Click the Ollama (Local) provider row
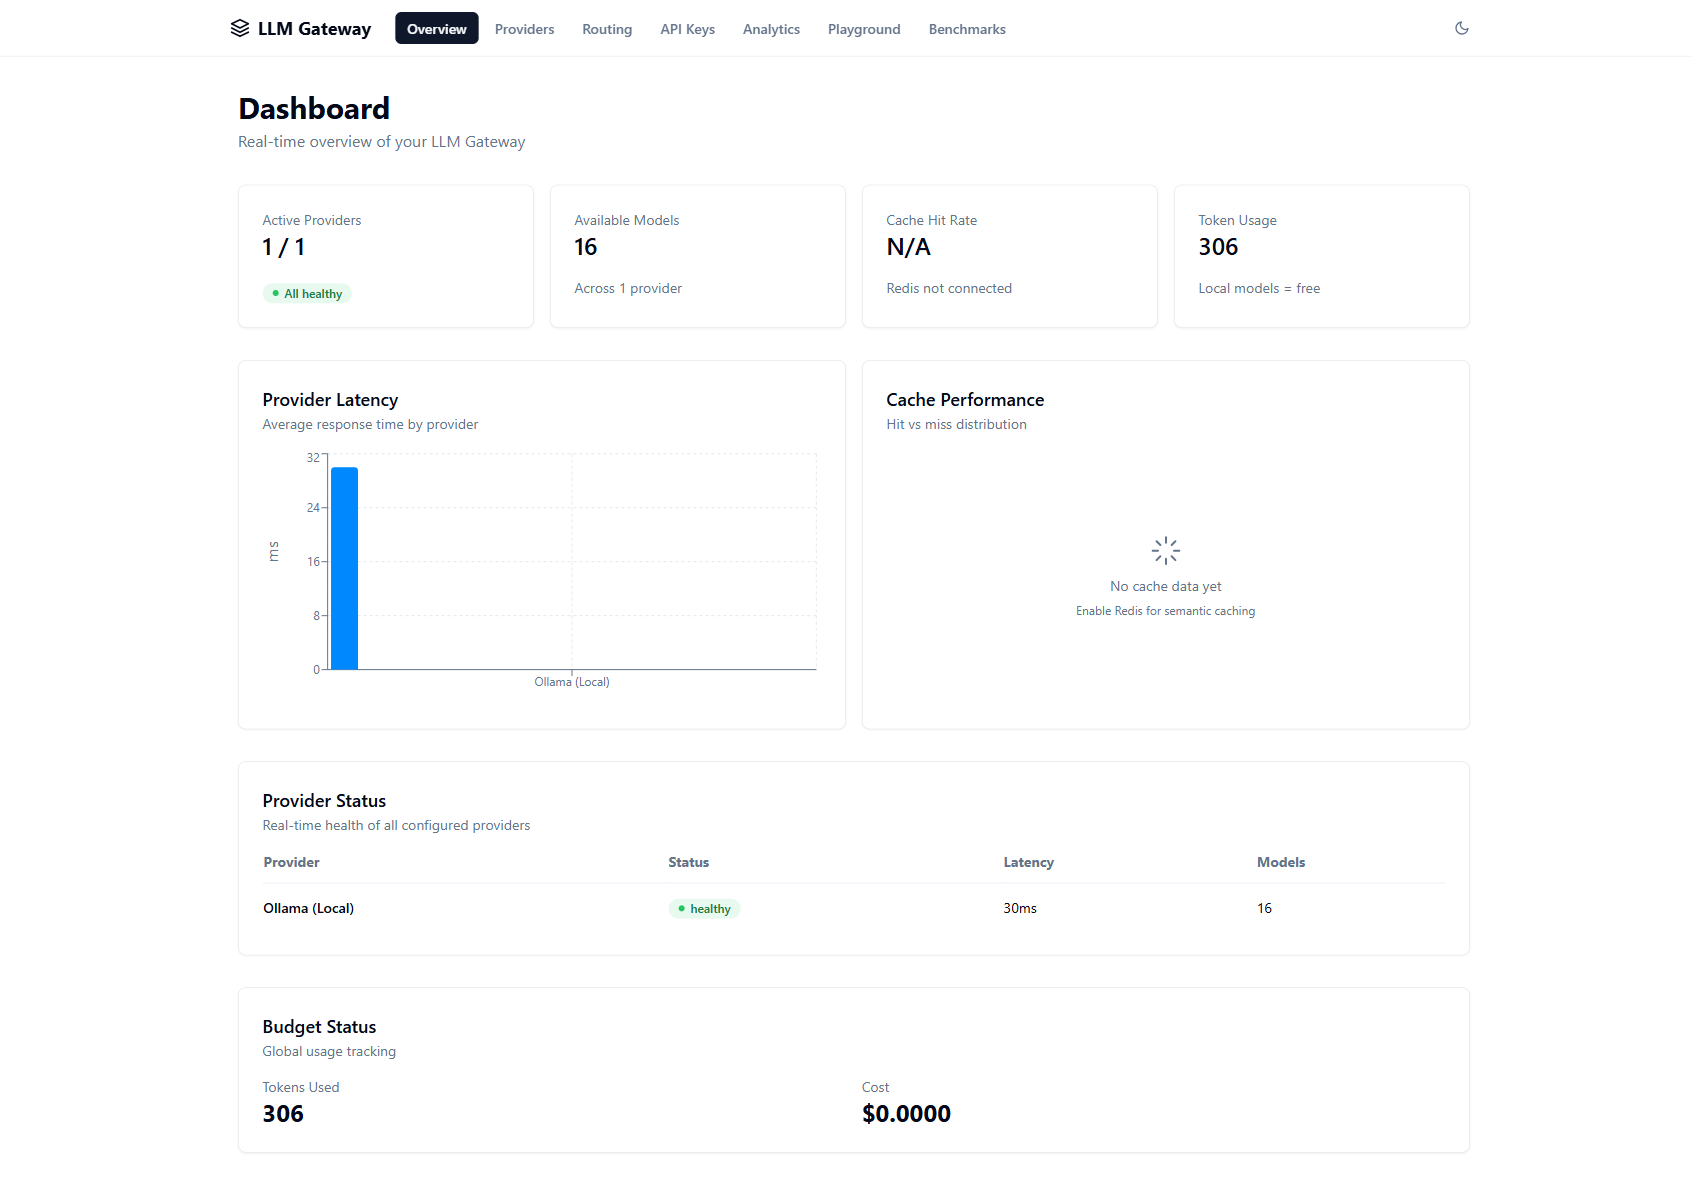 pyautogui.click(x=308, y=908)
